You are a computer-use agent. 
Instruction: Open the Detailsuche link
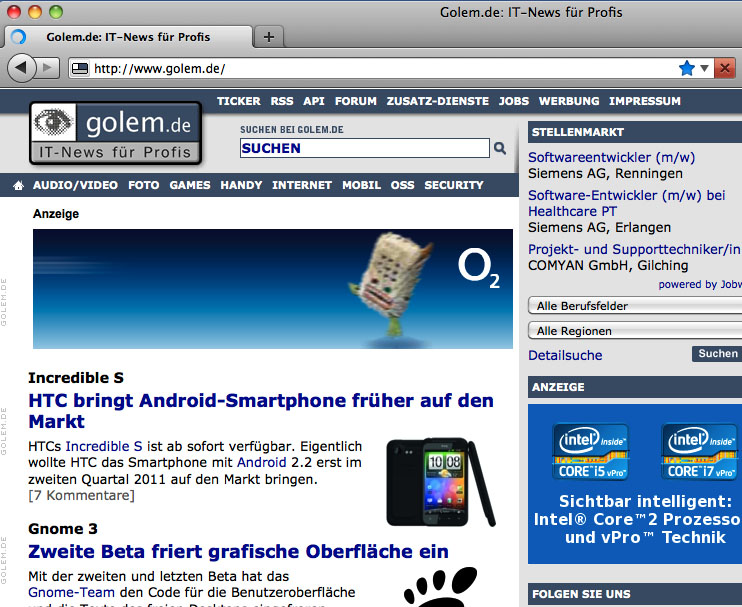pos(565,355)
